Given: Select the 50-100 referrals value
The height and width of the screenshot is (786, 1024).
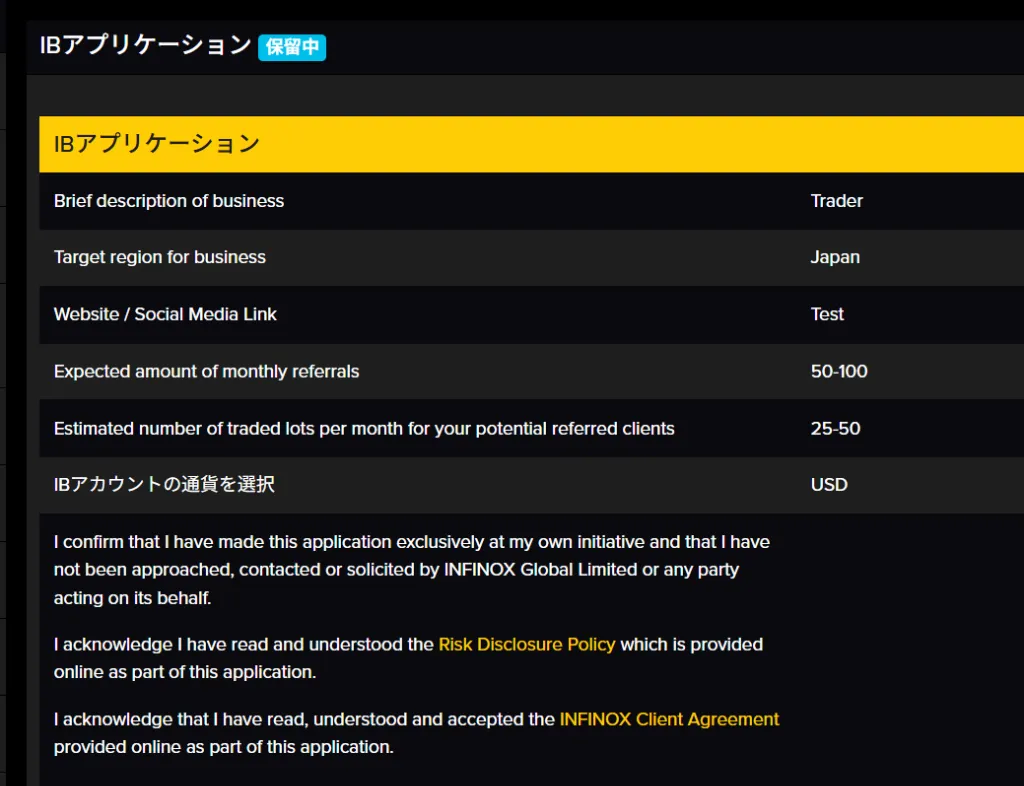Looking at the screenshot, I should (839, 371).
